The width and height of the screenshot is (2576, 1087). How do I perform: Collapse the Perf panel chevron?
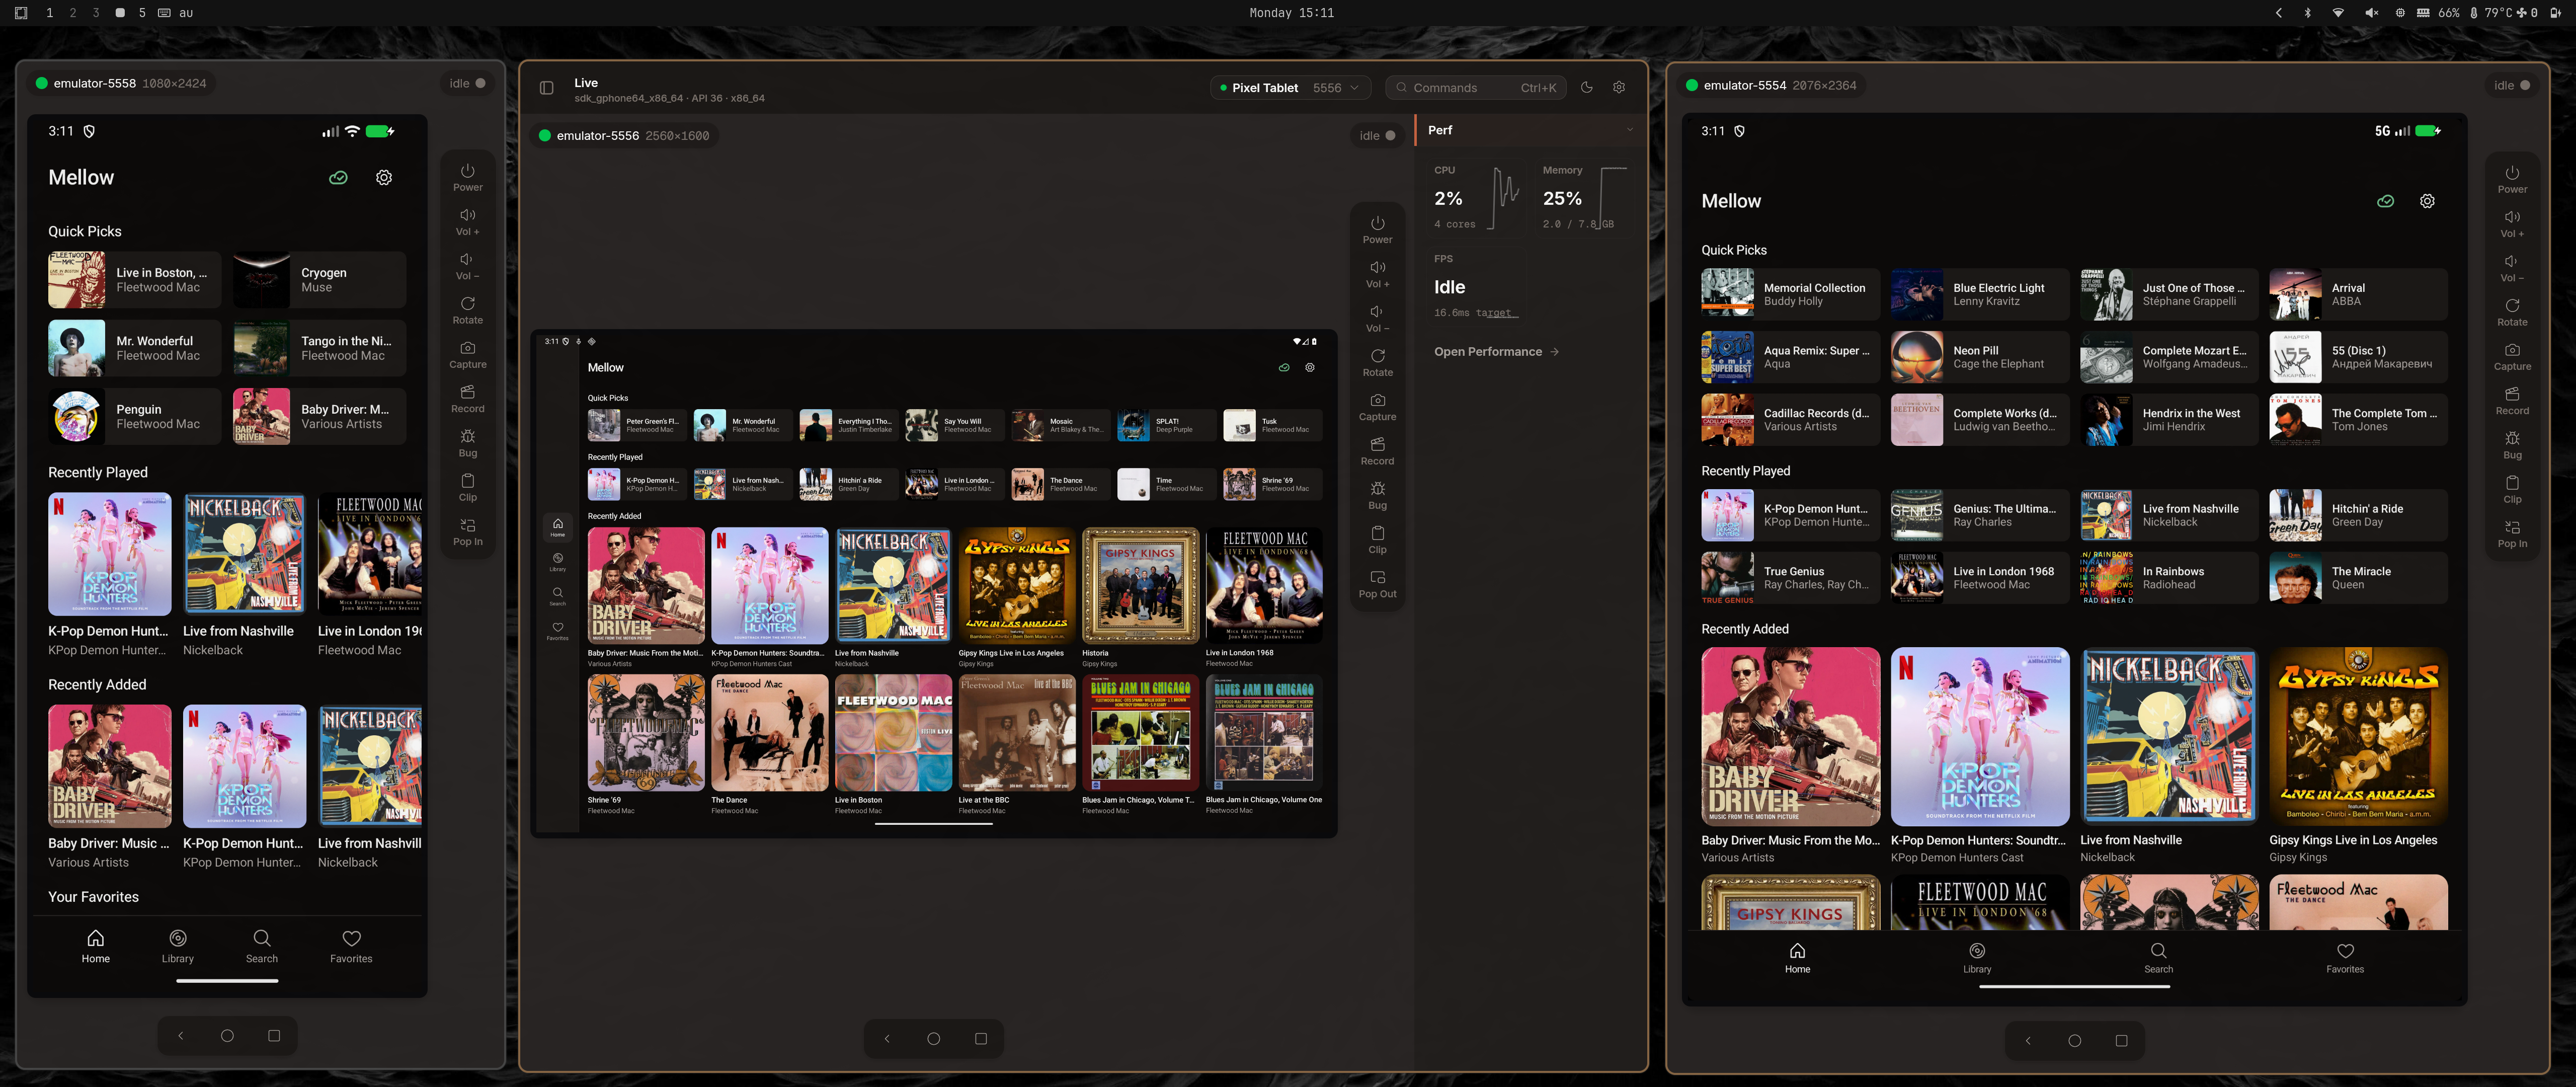point(1629,130)
